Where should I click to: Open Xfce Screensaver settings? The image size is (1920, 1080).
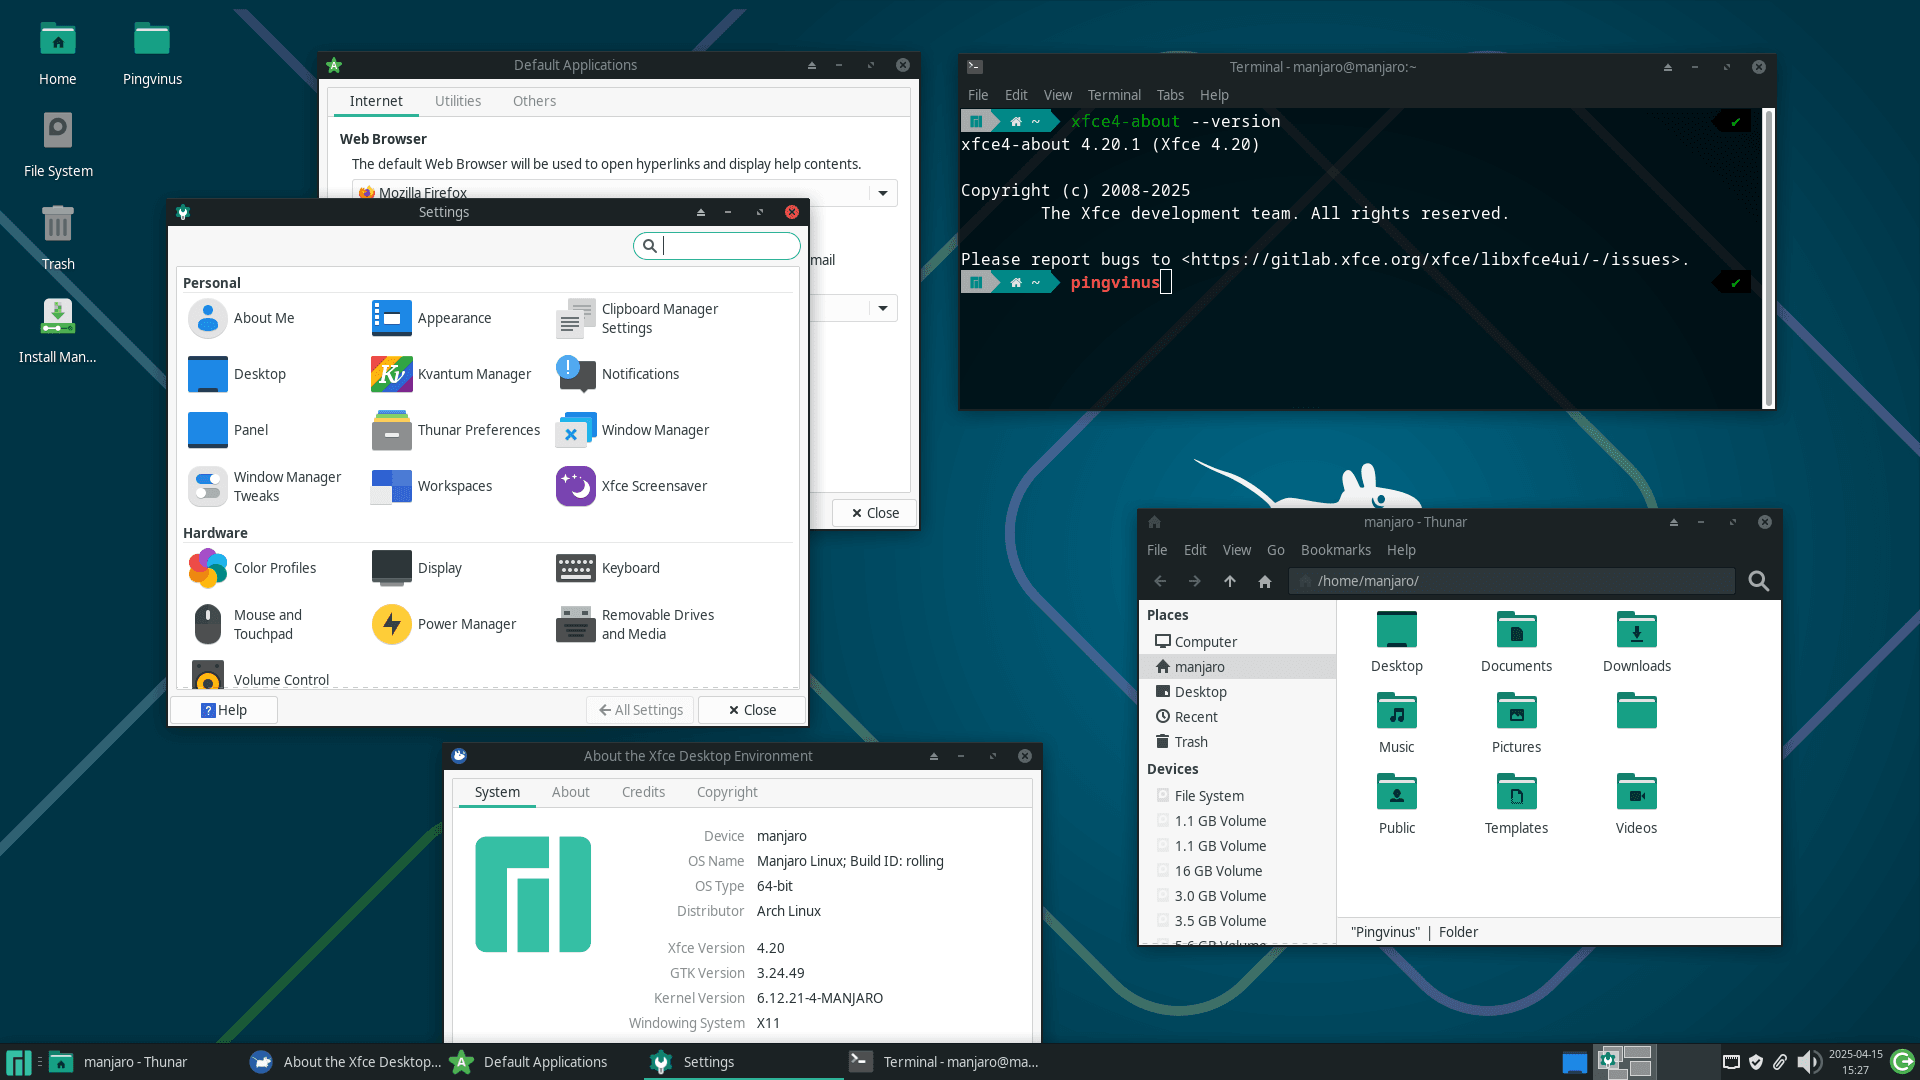click(575, 486)
